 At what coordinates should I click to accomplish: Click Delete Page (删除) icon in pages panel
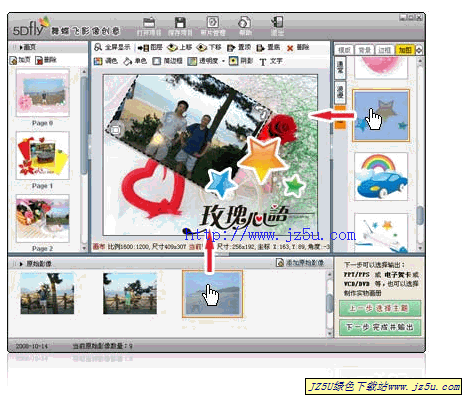(x=46, y=60)
